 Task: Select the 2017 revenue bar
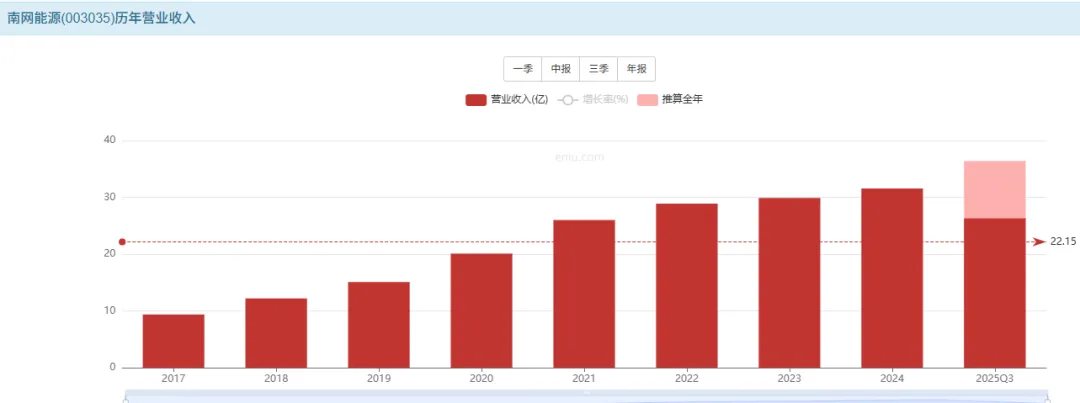pyautogui.click(x=174, y=341)
